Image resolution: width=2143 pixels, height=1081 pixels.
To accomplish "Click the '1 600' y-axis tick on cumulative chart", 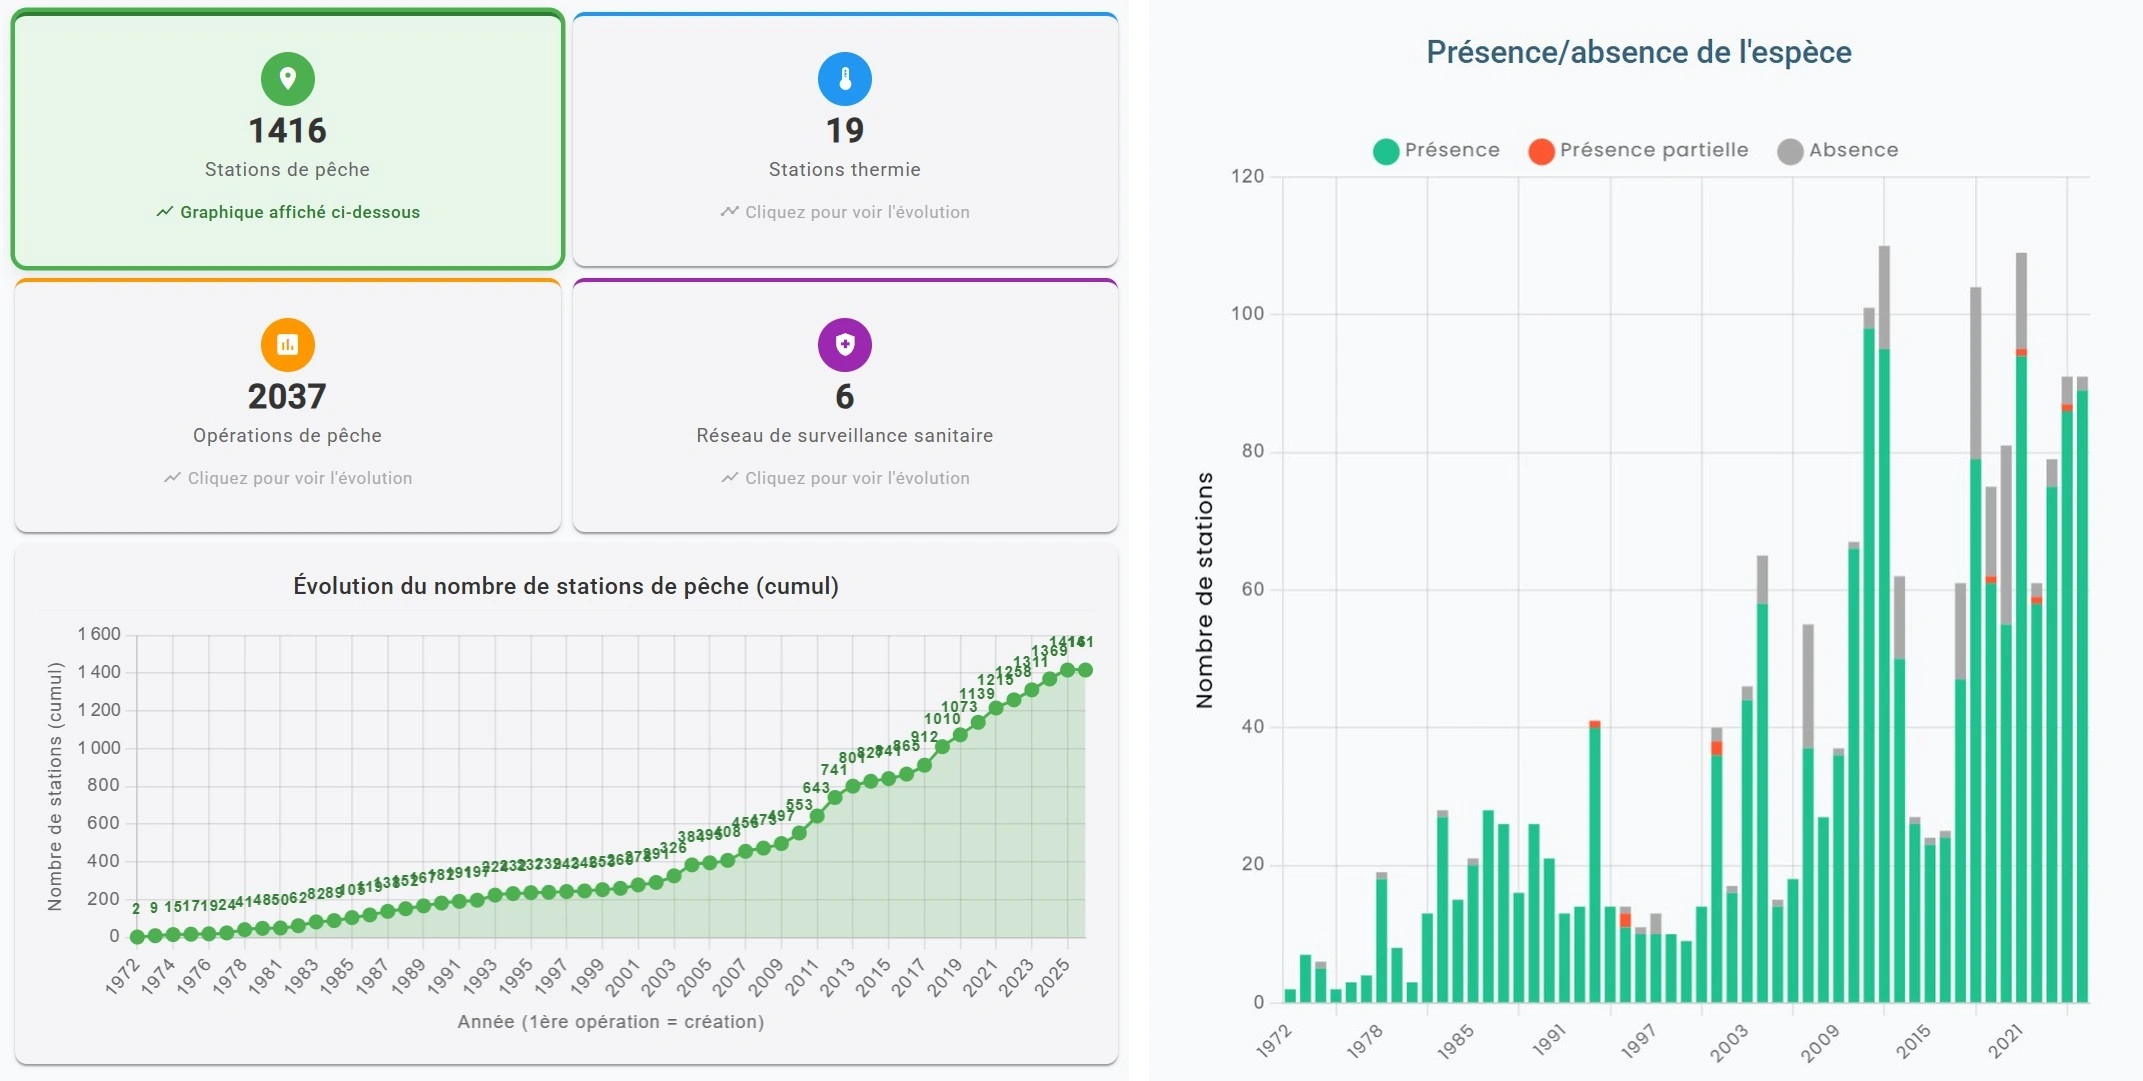I will click(x=99, y=634).
